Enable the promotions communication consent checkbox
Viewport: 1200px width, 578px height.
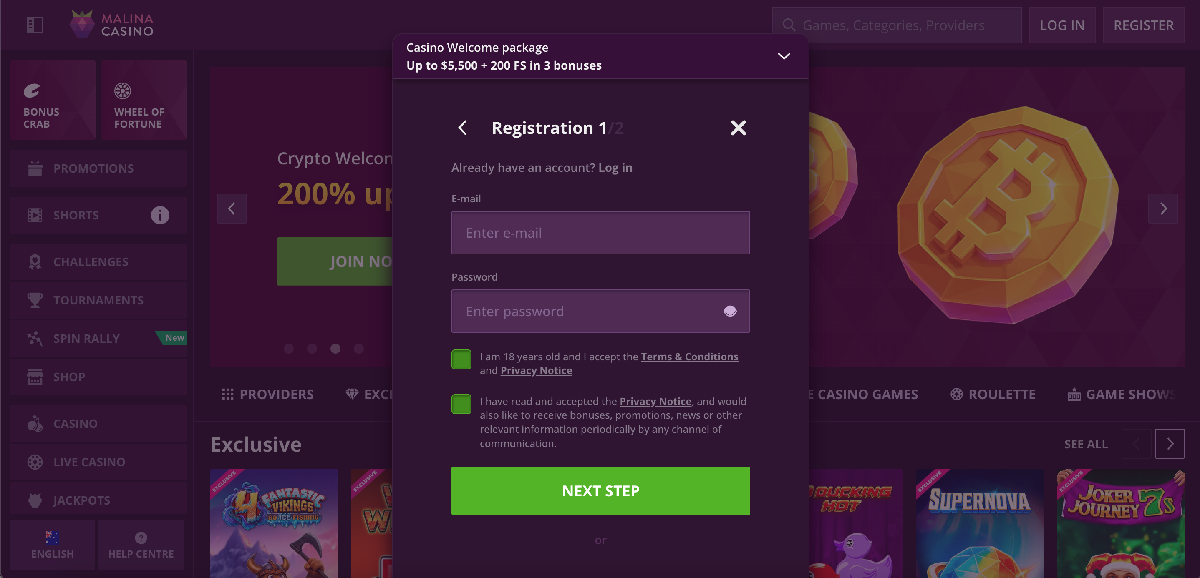[461, 404]
